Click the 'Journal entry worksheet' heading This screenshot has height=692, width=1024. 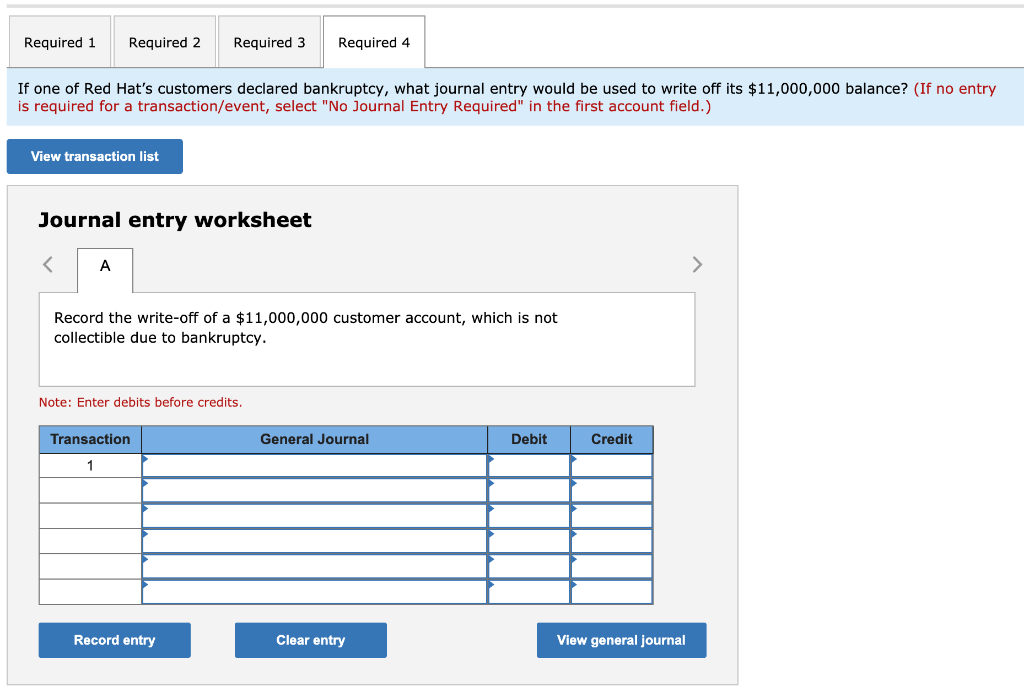coord(175,220)
